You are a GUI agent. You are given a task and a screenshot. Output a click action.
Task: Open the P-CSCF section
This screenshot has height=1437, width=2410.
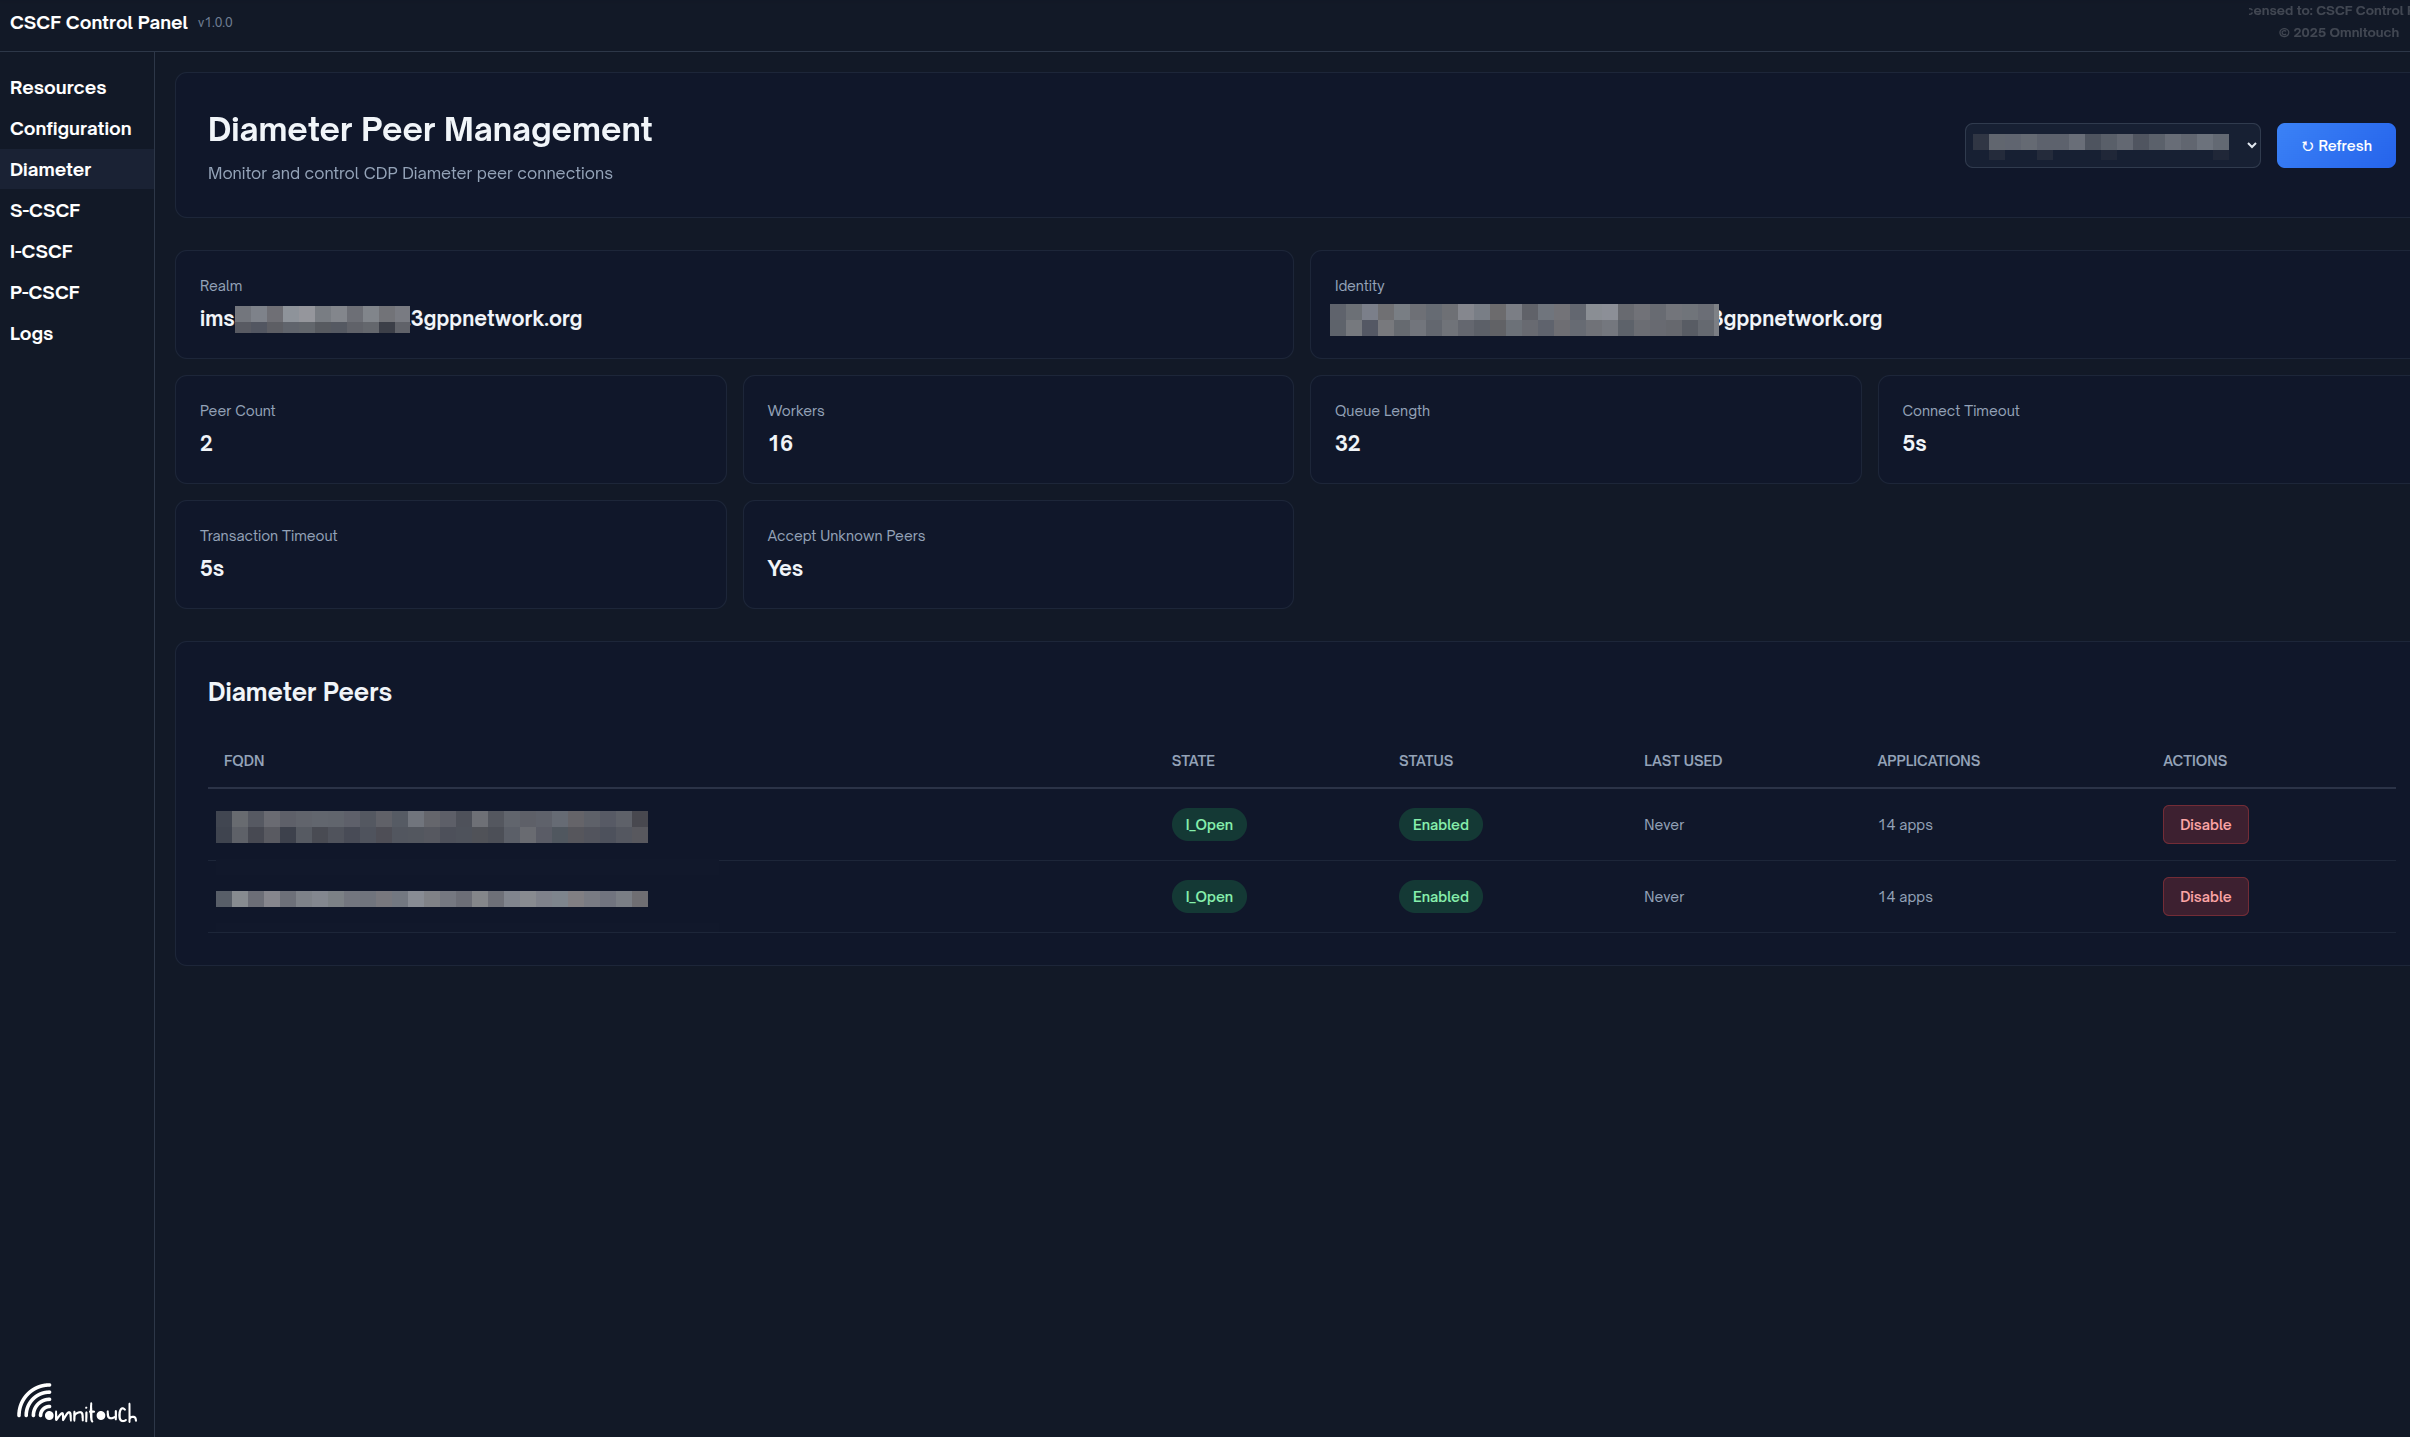pos(45,292)
